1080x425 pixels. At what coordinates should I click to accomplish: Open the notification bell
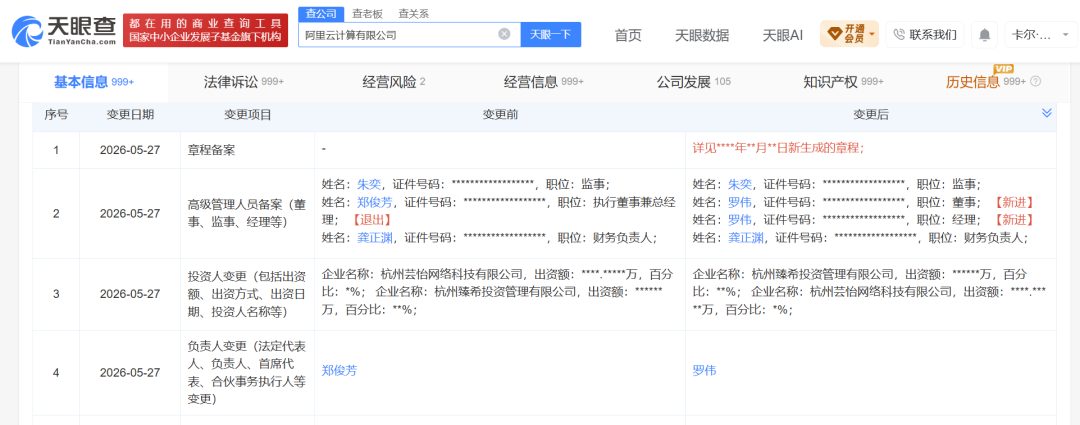[984, 34]
